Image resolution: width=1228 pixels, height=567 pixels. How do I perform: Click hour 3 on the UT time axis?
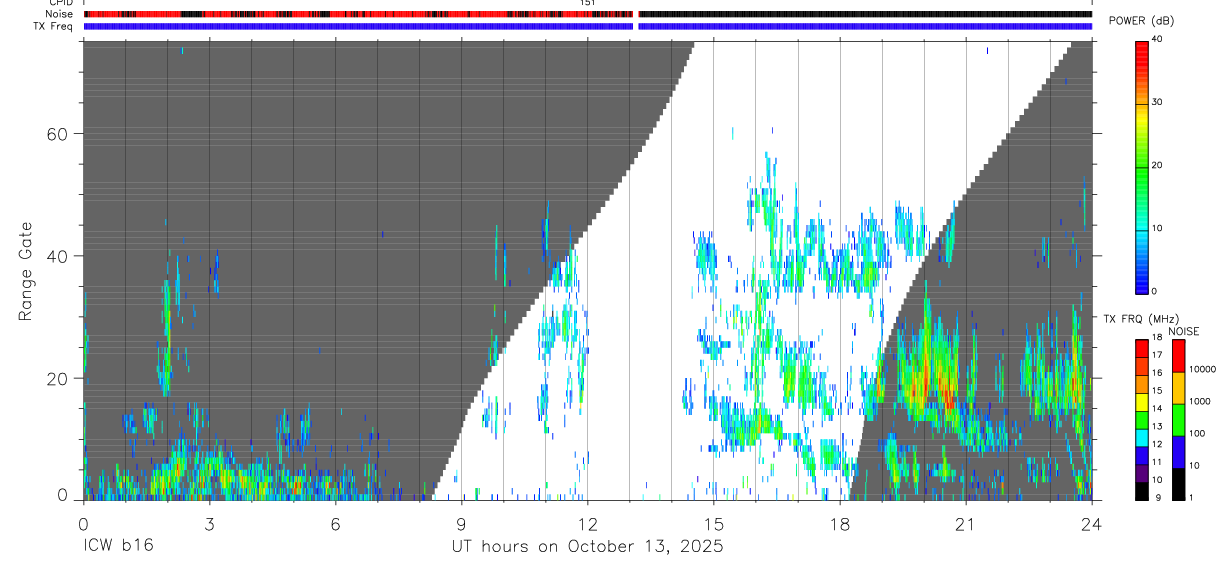pyautogui.click(x=209, y=523)
